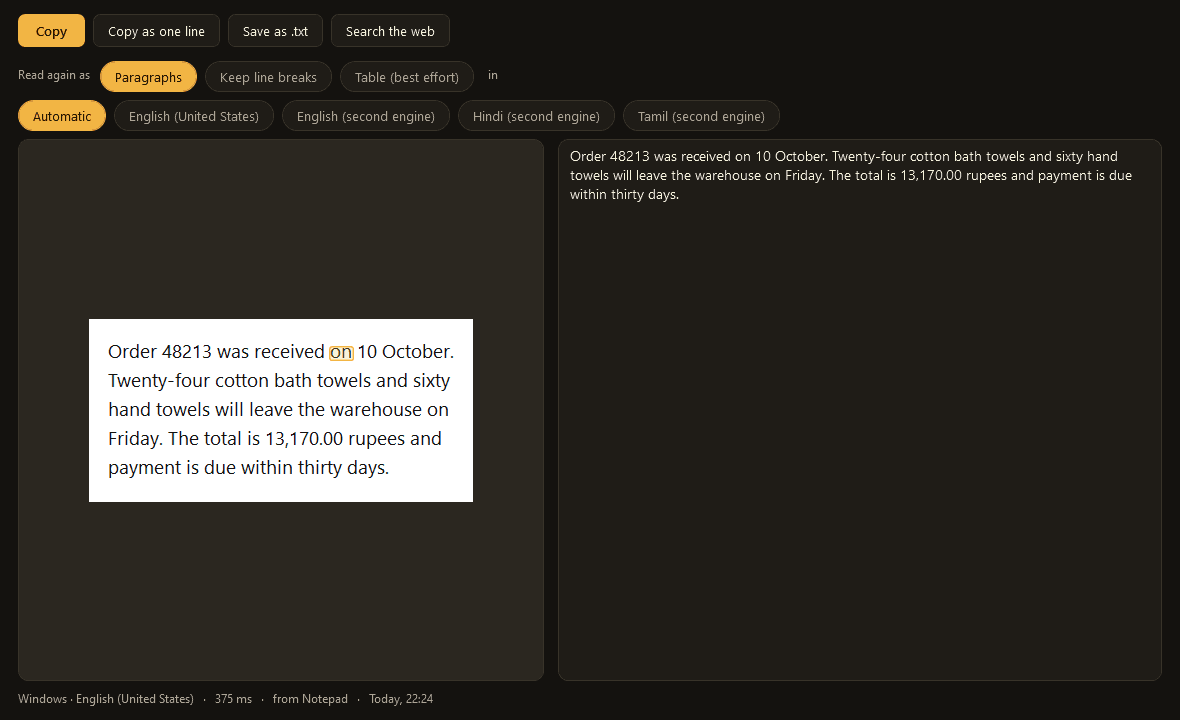Viewport: 1180px width, 720px height.
Task: Choose Tamil (second engine)
Action: pyautogui.click(x=701, y=116)
